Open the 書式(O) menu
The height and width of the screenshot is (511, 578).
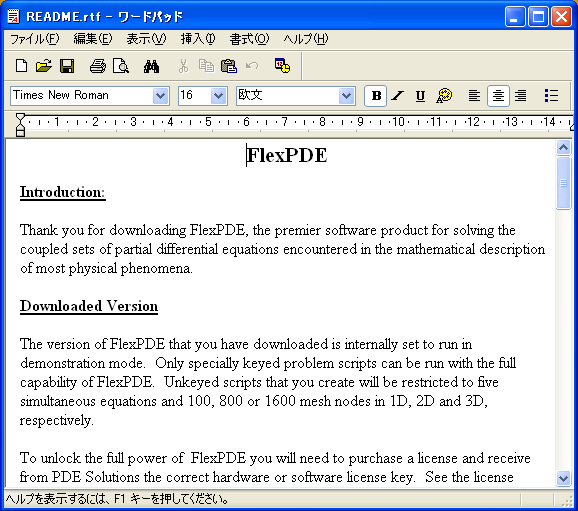[249, 39]
